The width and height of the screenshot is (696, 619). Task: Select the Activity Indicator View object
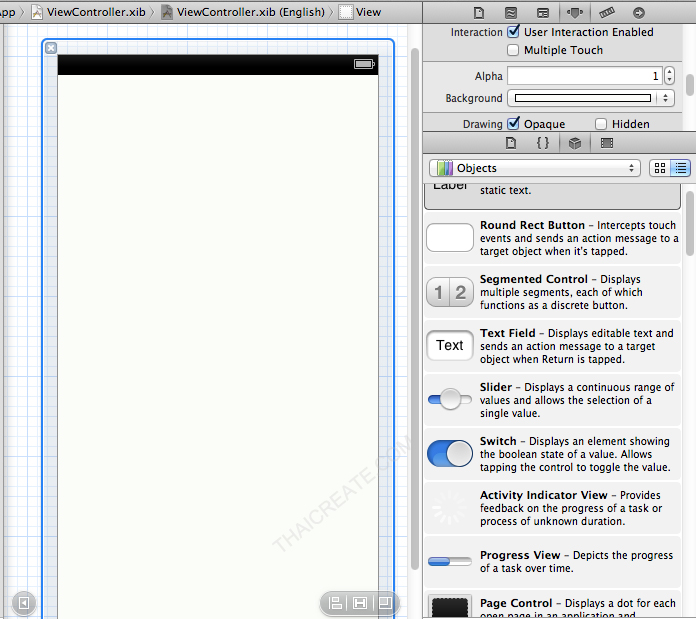pyautogui.click(x=552, y=508)
